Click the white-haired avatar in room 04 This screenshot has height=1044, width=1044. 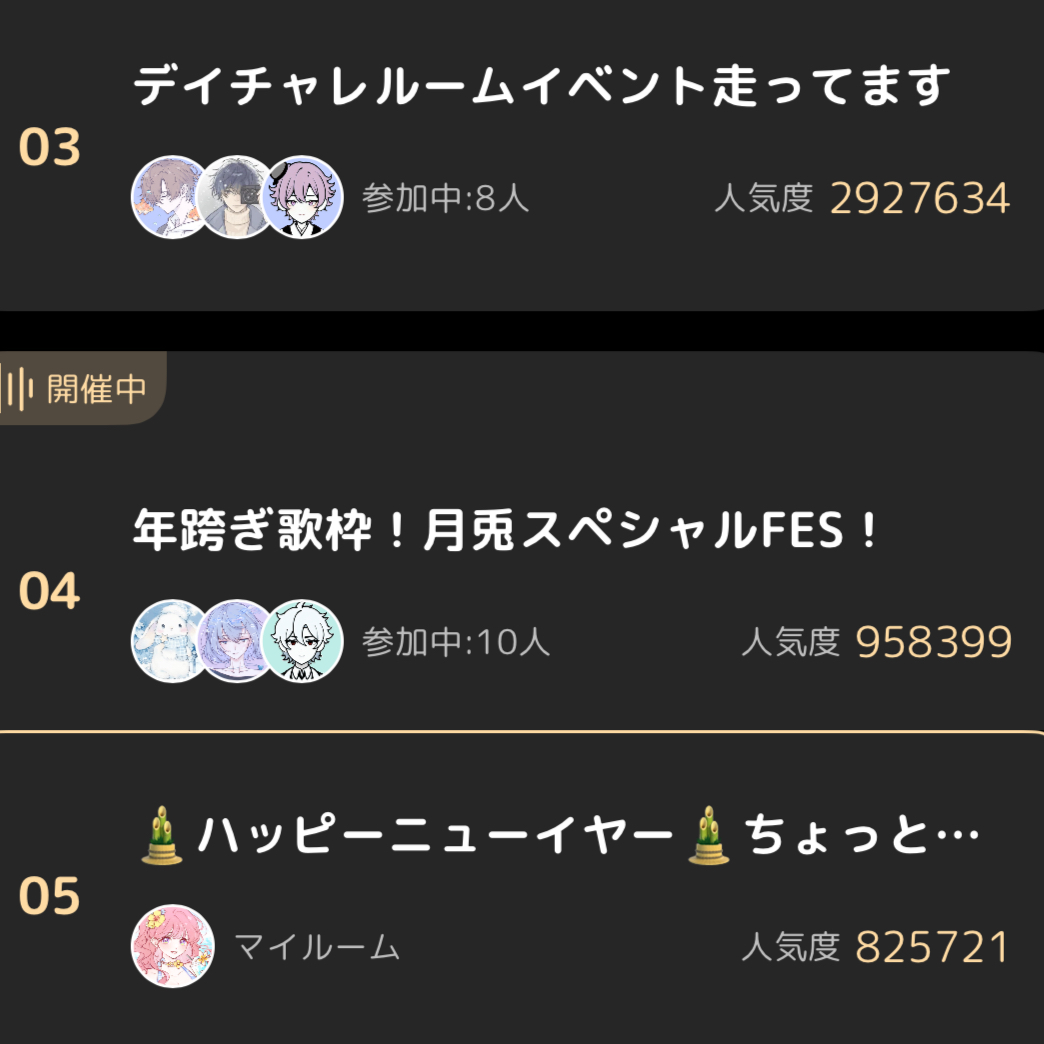(303, 641)
